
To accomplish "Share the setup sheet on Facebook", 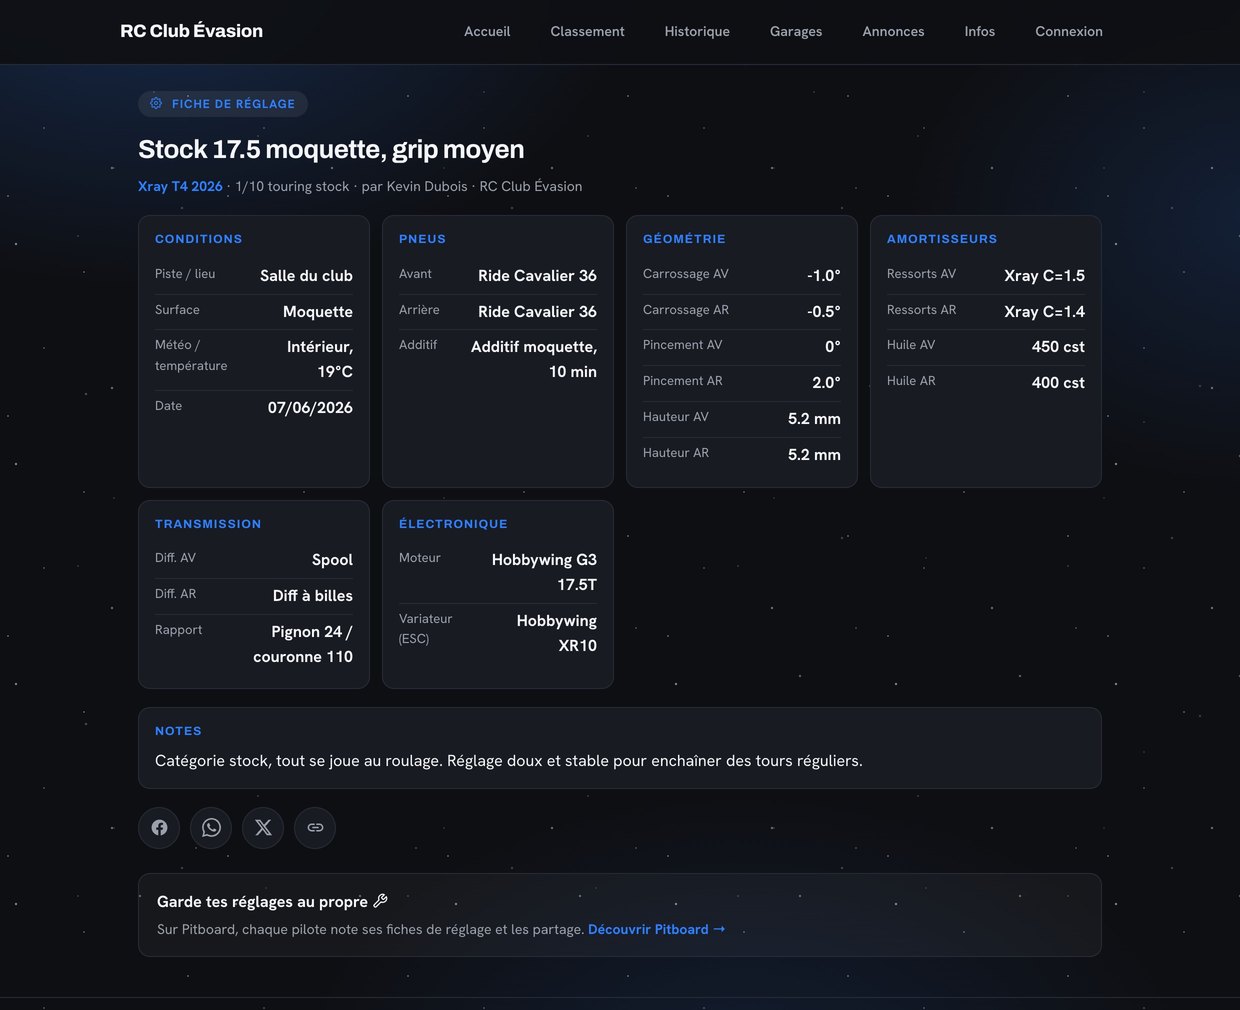I will pyautogui.click(x=159, y=828).
